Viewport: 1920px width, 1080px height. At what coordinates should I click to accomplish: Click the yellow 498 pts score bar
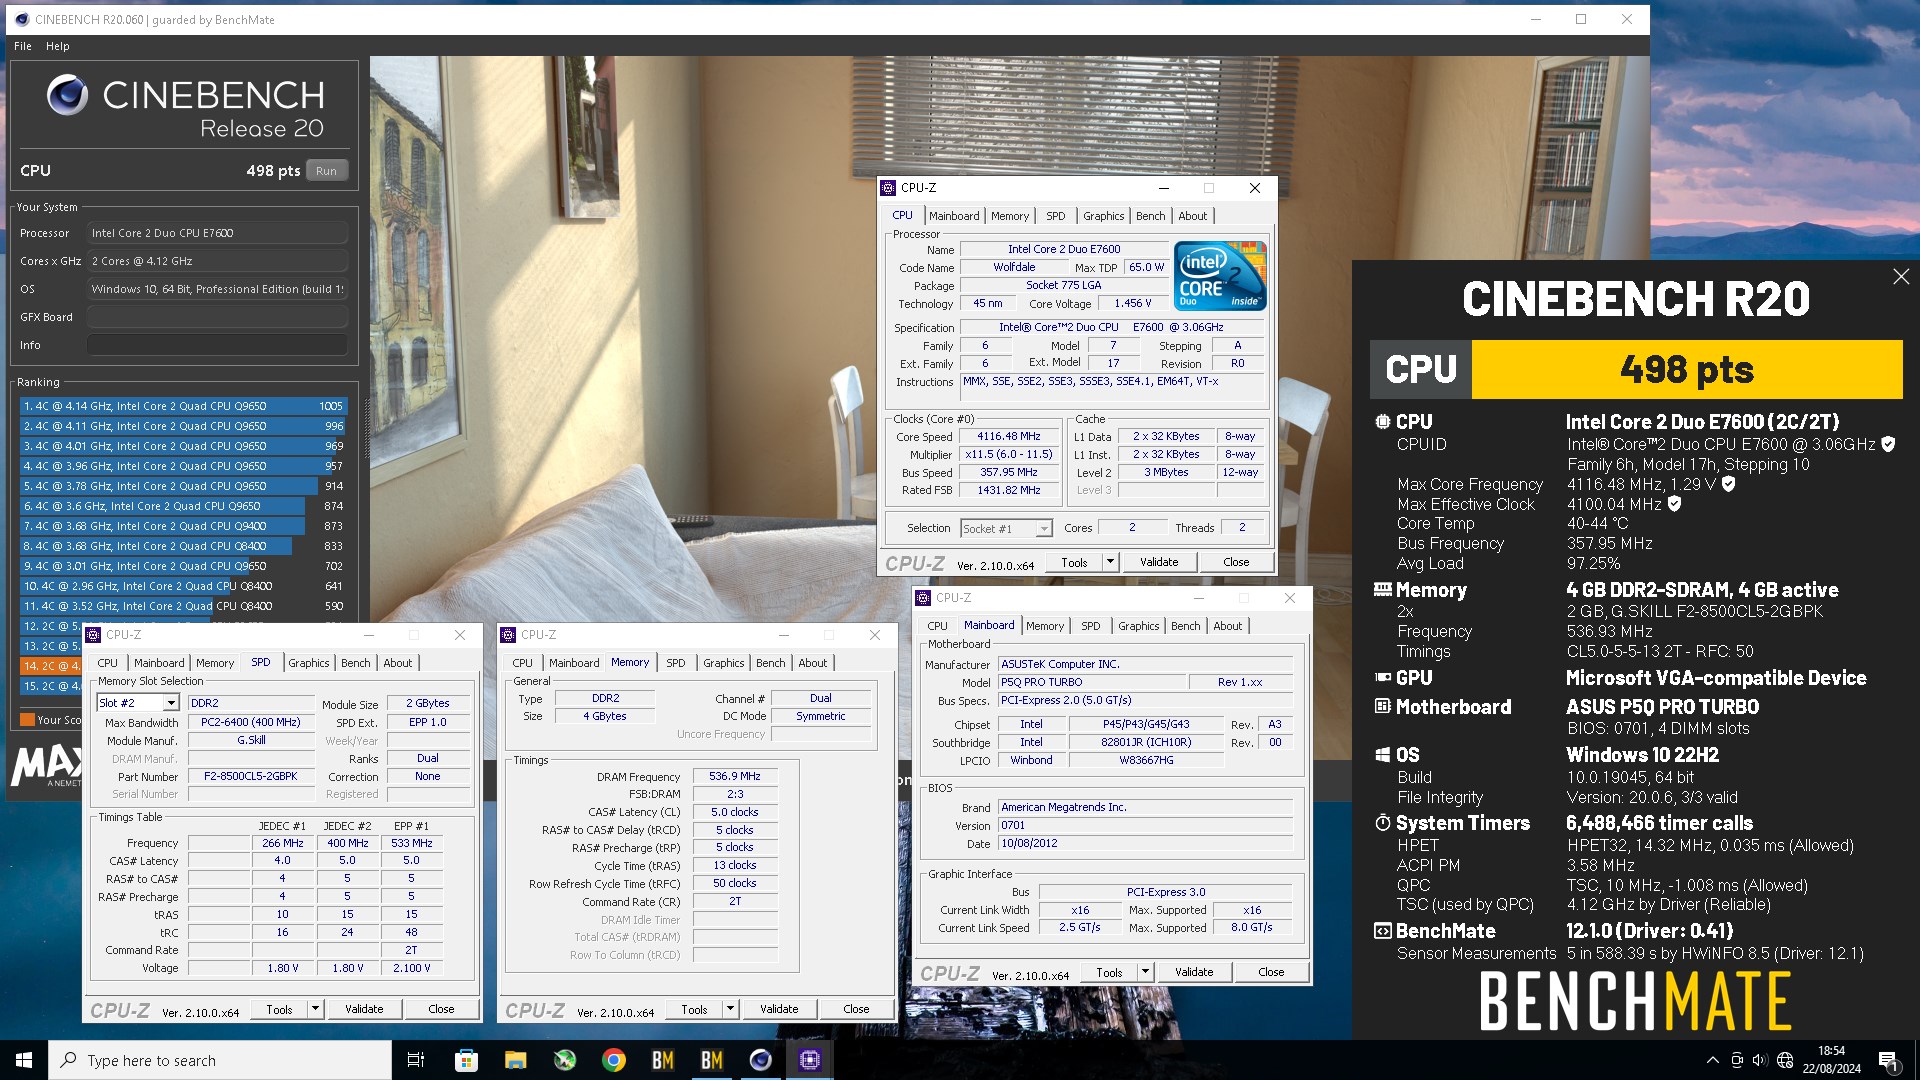[x=1687, y=370]
